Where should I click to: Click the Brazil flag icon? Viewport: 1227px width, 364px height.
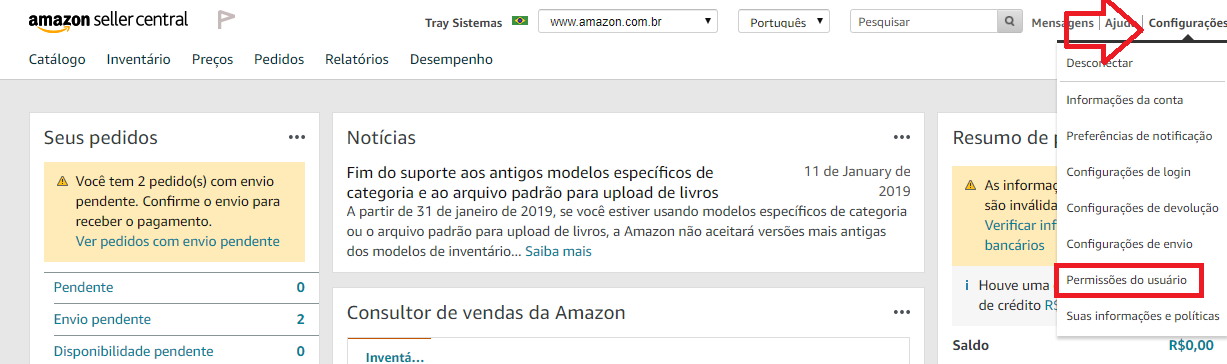pos(519,21)
